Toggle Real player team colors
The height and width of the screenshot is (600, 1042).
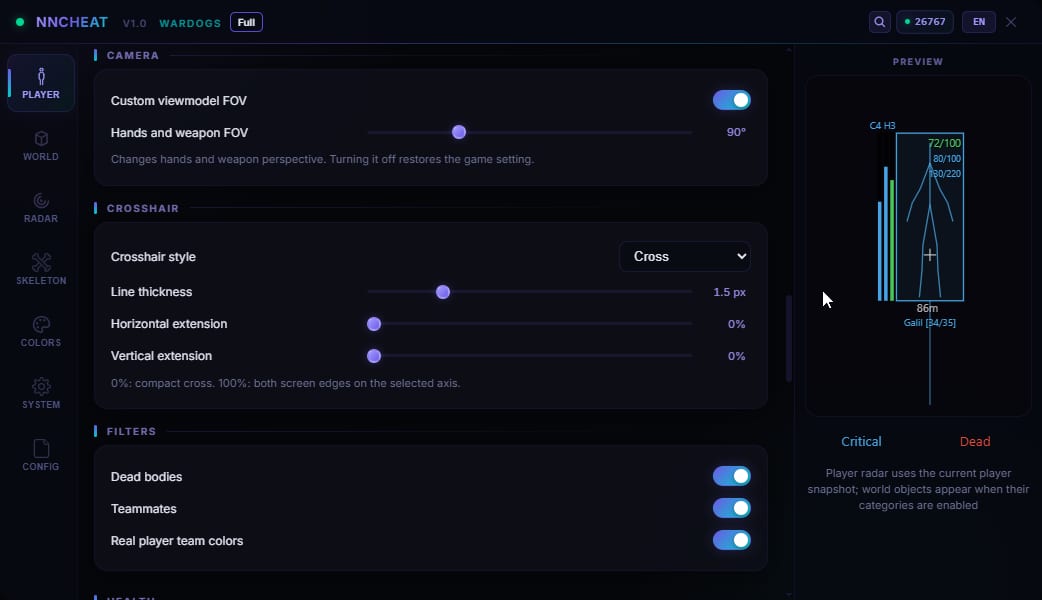[732, 540]
